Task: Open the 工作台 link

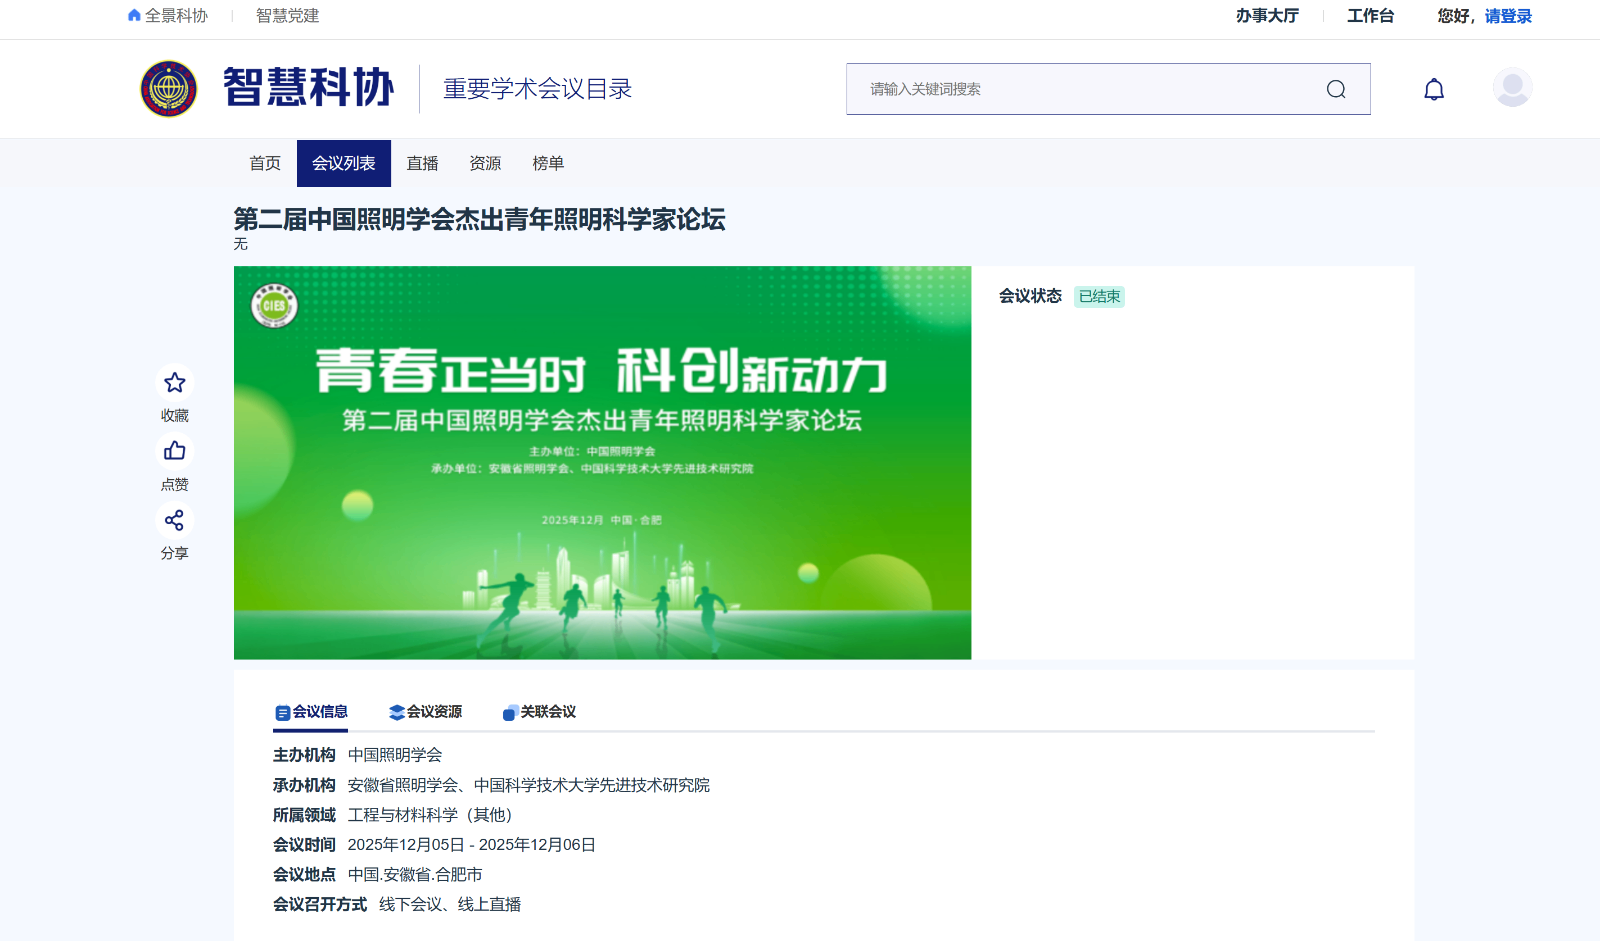Action: pyautogui.click(x=1370, y=15)
